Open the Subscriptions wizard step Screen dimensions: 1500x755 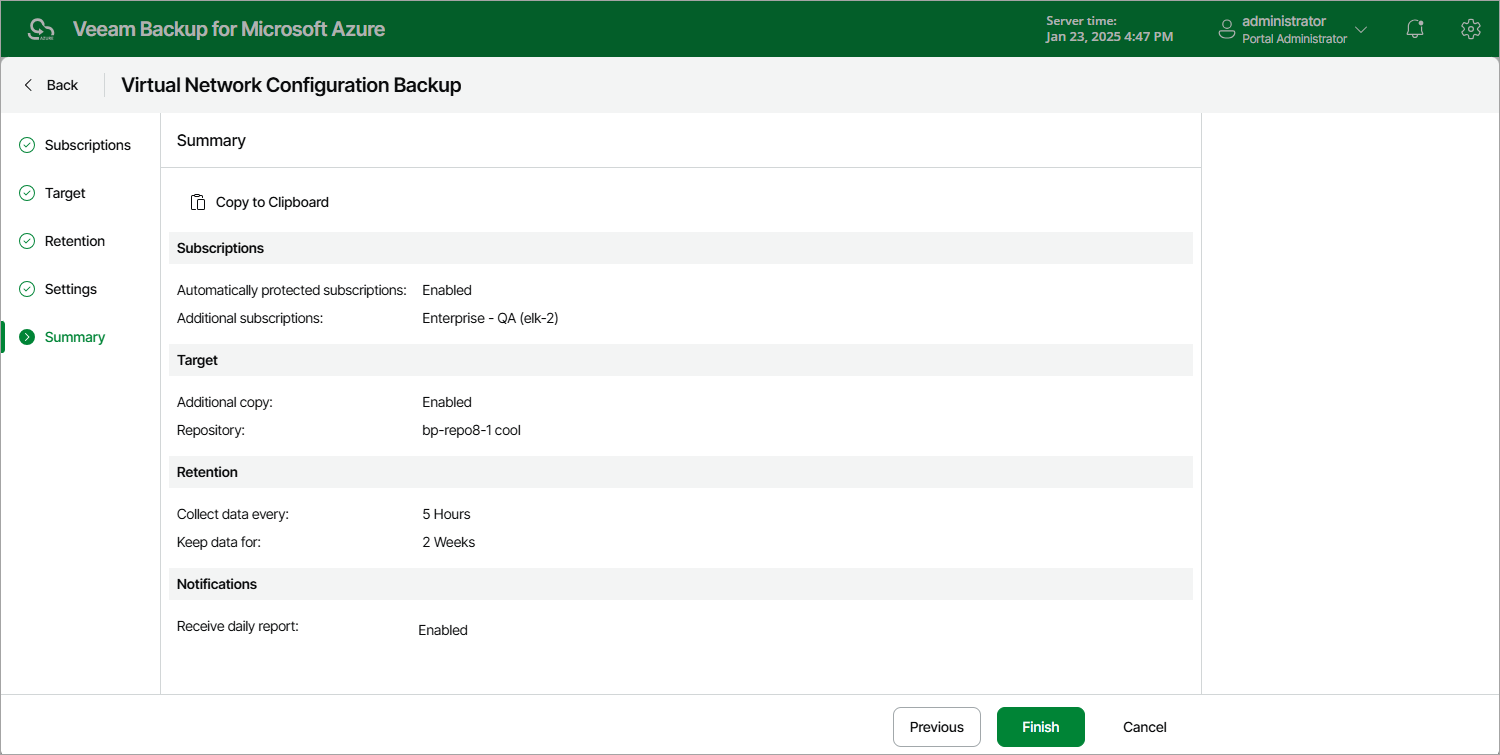[x=87, y=145]
